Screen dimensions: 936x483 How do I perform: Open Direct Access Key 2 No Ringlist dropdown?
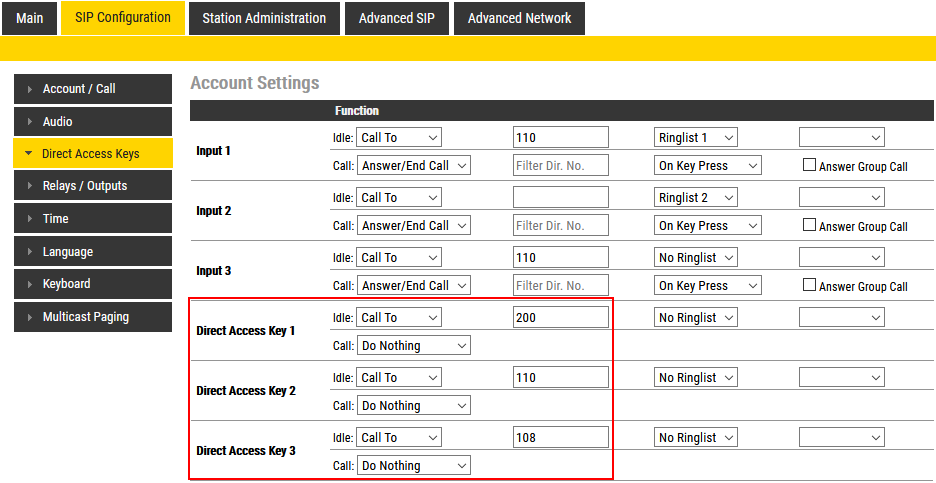[x=696, y=378]
